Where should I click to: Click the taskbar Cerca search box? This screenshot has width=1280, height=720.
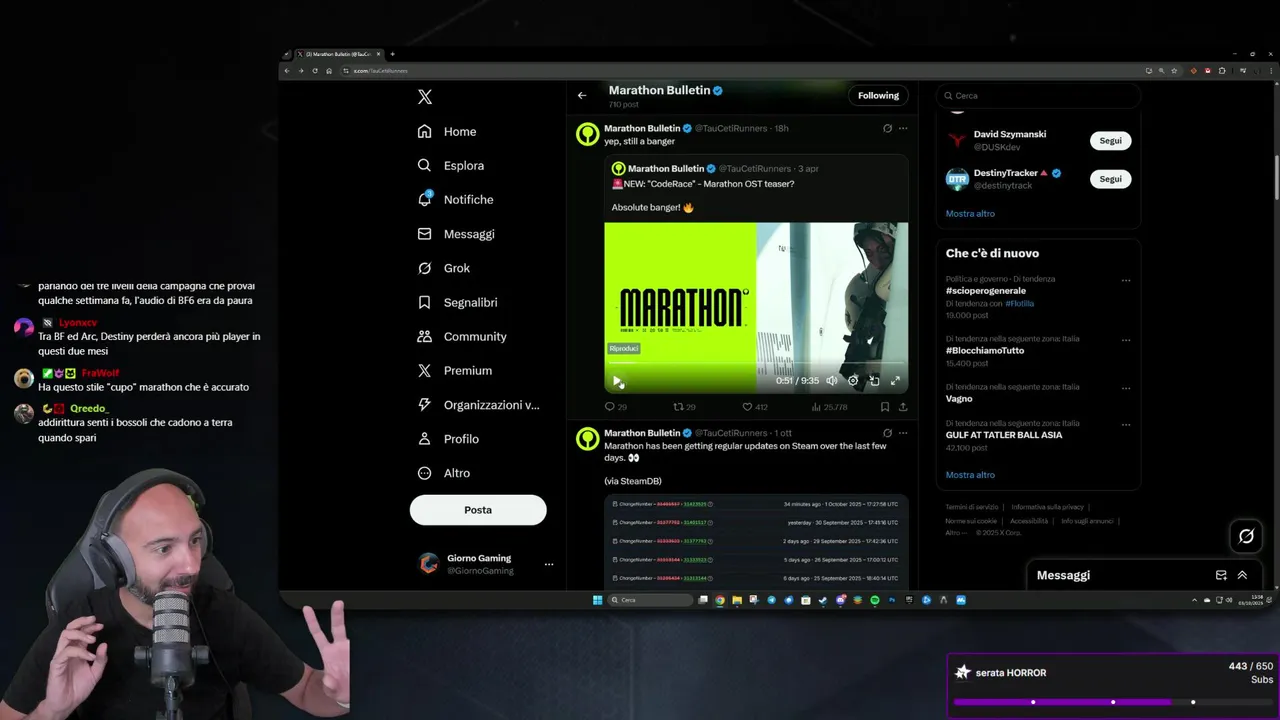pyautogui.click(x=651, y=600)
